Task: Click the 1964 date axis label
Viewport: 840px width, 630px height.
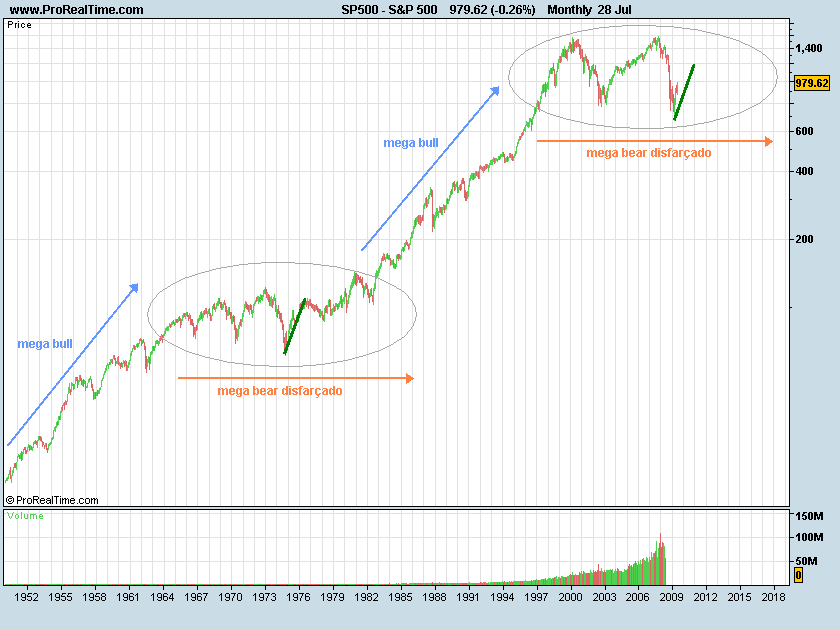Action: tap(162, 597)
